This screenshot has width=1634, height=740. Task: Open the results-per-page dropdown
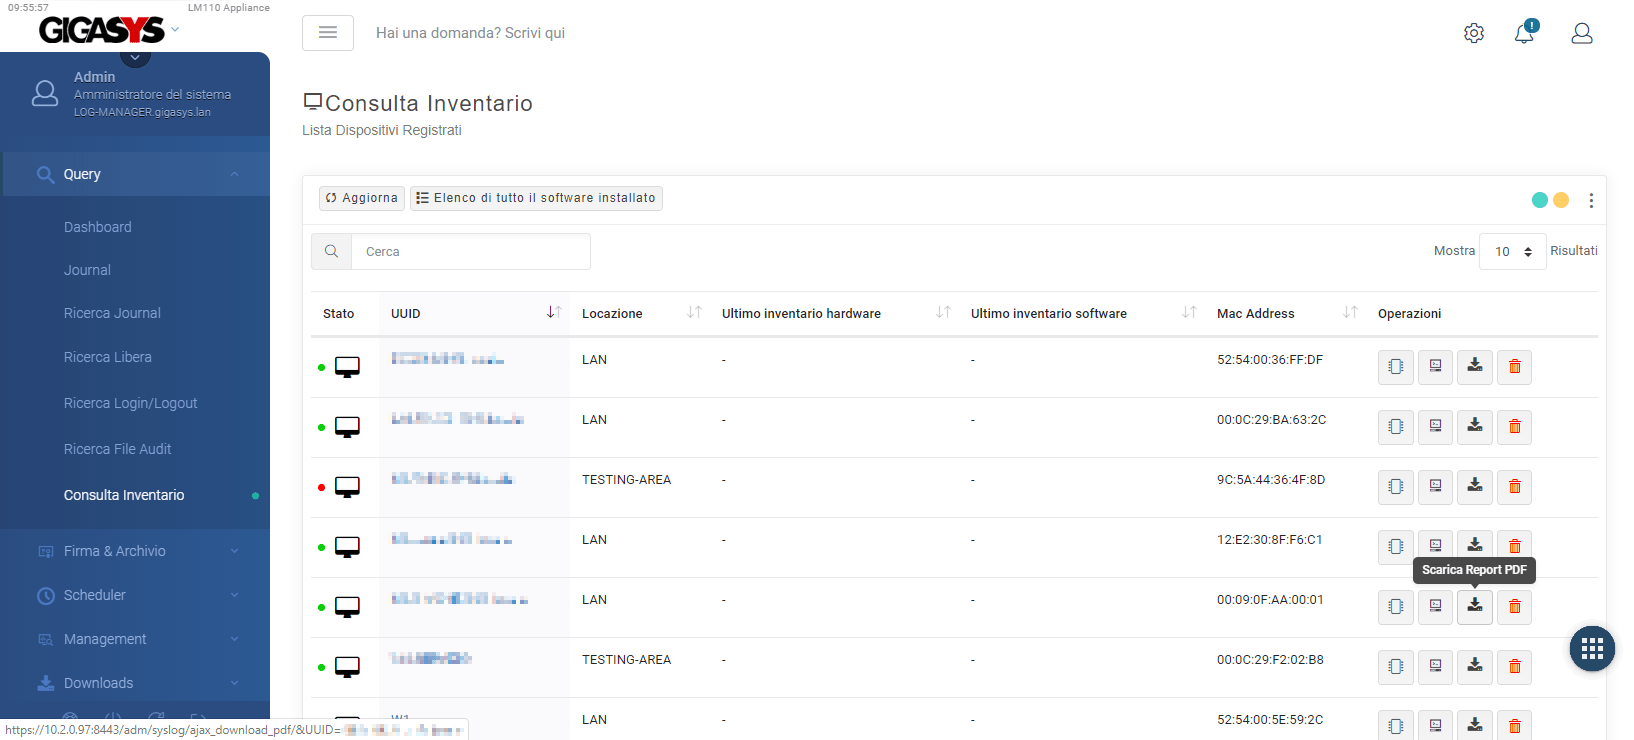pyautogui.click(x=1512, y=252)
